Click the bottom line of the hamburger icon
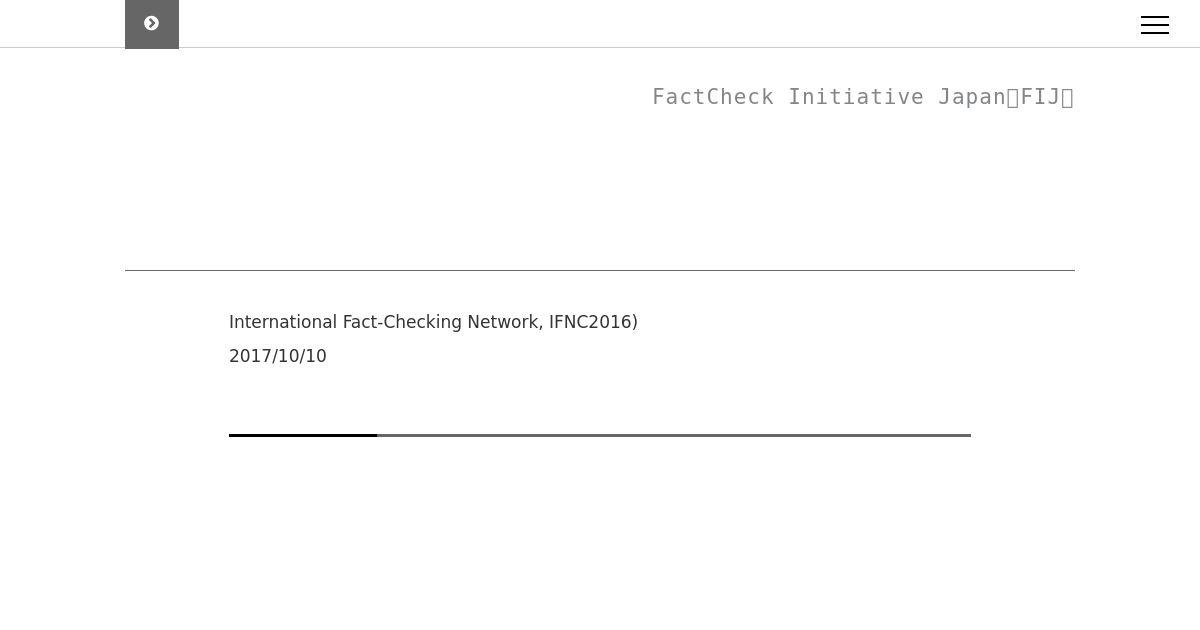 tap(1155, 33)
